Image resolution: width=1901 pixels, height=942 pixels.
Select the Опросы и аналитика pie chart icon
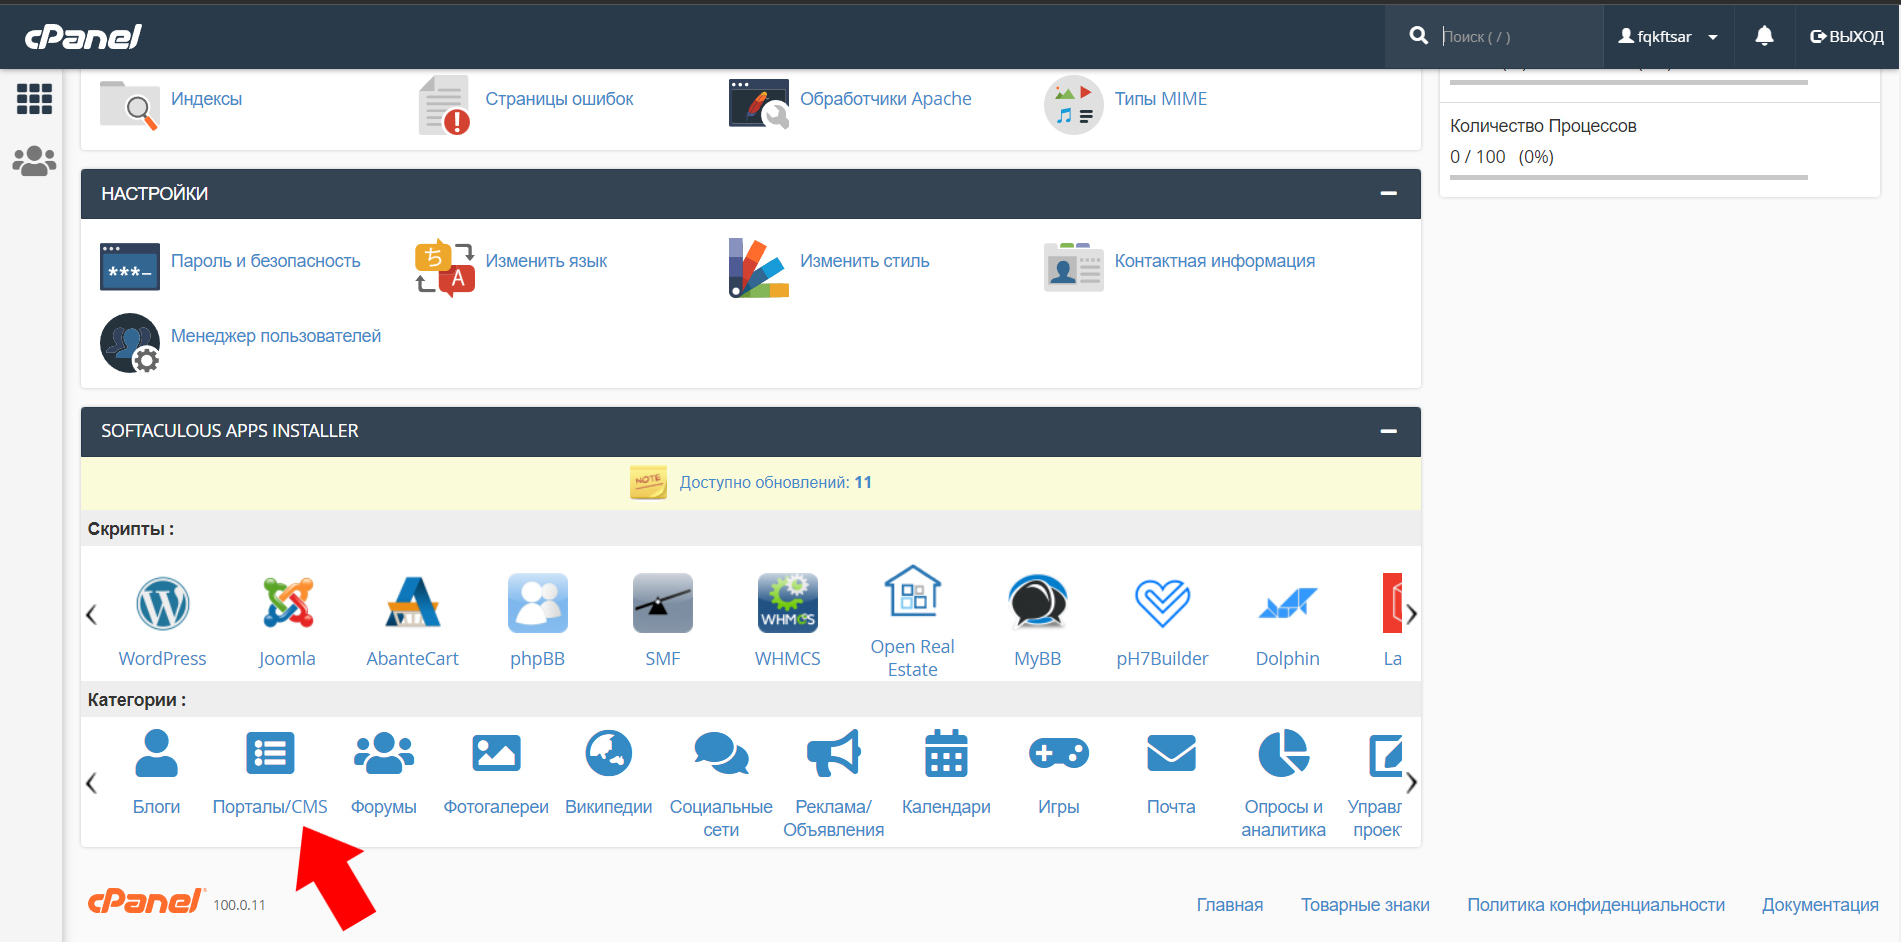tap(1283, 754)
